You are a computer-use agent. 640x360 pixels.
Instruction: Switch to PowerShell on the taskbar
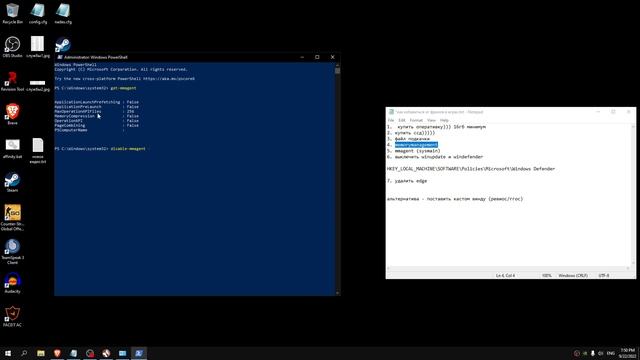pyautogui.click(x=139, y=353)
